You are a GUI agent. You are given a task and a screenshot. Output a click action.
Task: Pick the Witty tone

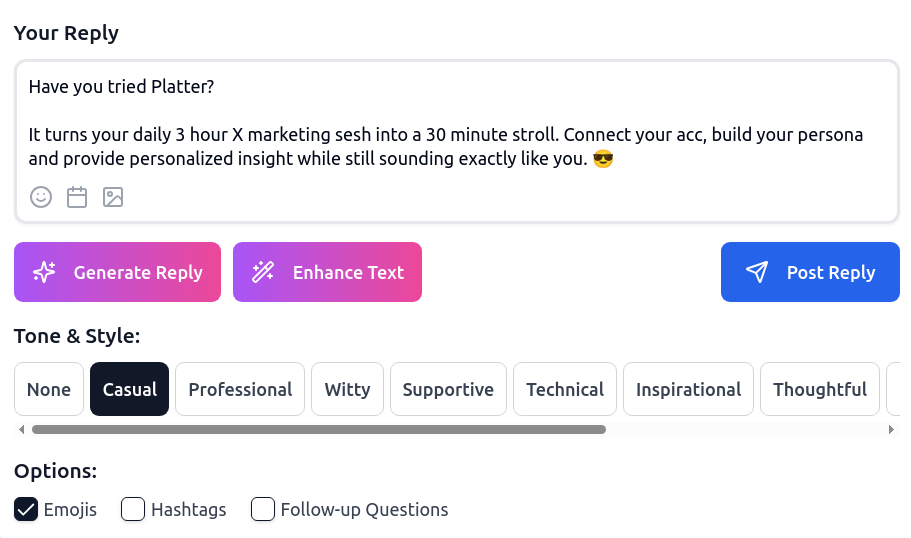pyautogui.click(x=347, y=389)
